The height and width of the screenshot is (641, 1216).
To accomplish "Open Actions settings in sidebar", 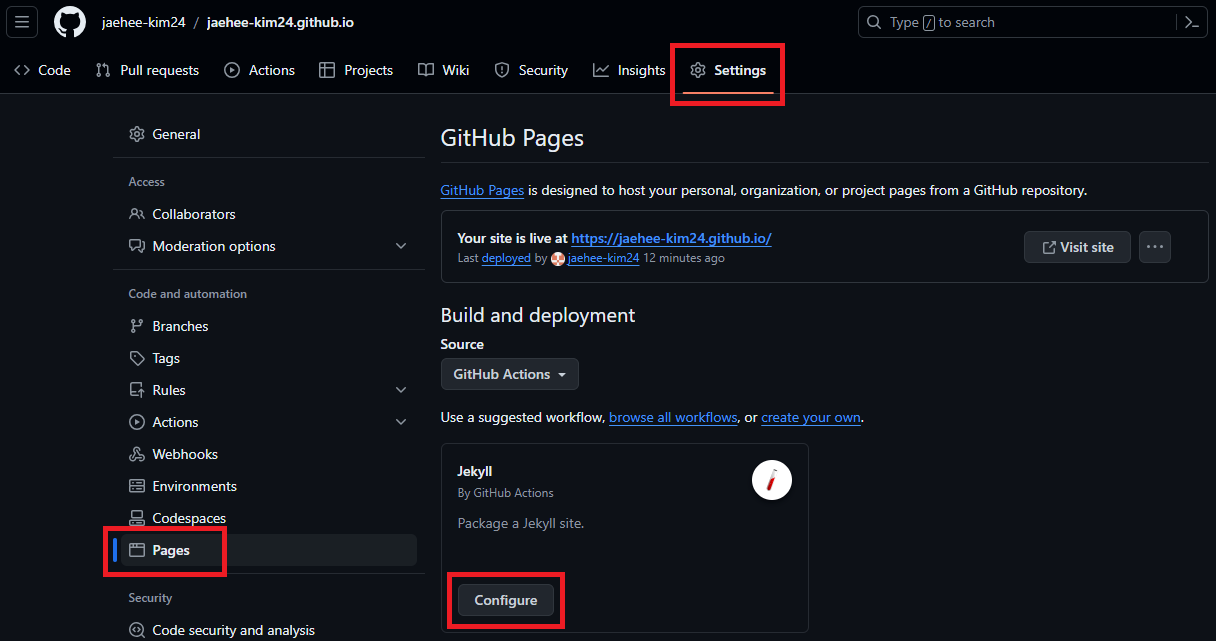I will click(x=269, y=422).
